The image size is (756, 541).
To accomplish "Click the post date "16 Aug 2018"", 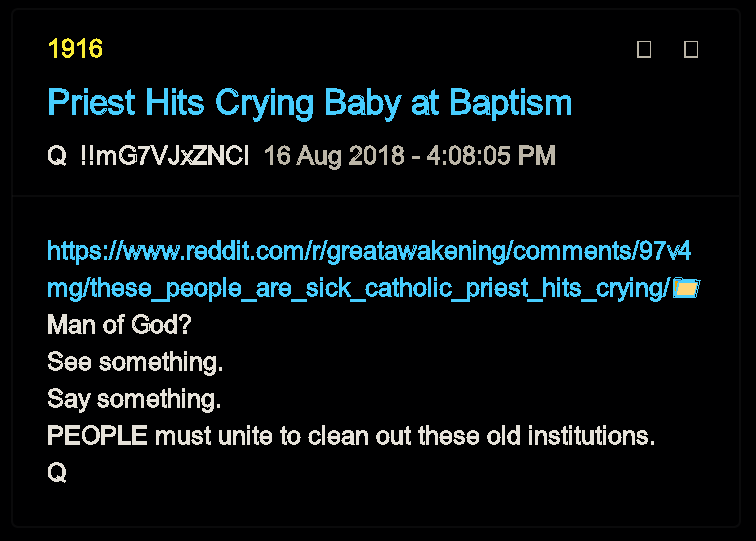I will (x=333, y=156).
